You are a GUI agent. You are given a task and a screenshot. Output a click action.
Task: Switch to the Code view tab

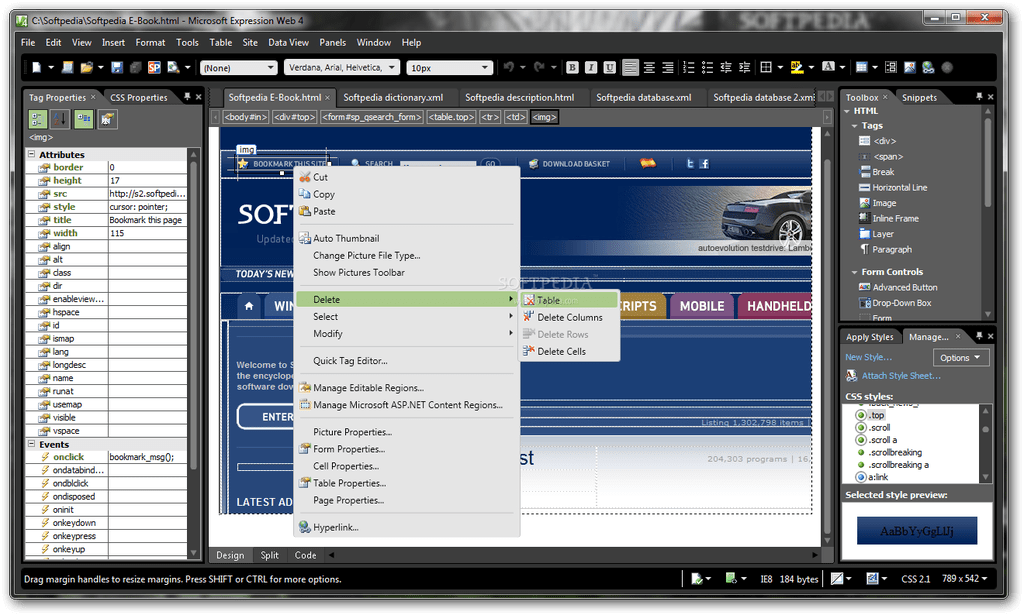pyautogui.click(x=305, y=556)
